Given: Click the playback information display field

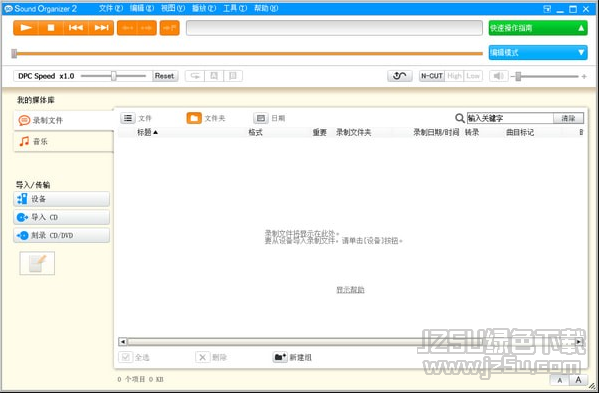Looking at the screenshot, I should [x=334, y=28].
